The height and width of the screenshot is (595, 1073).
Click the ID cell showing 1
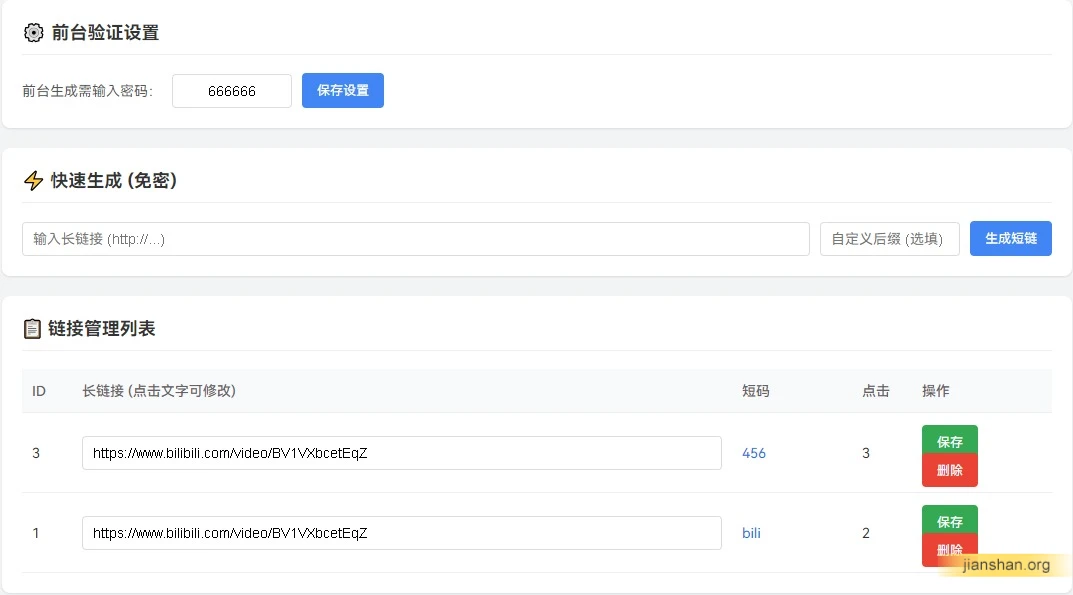36,533
